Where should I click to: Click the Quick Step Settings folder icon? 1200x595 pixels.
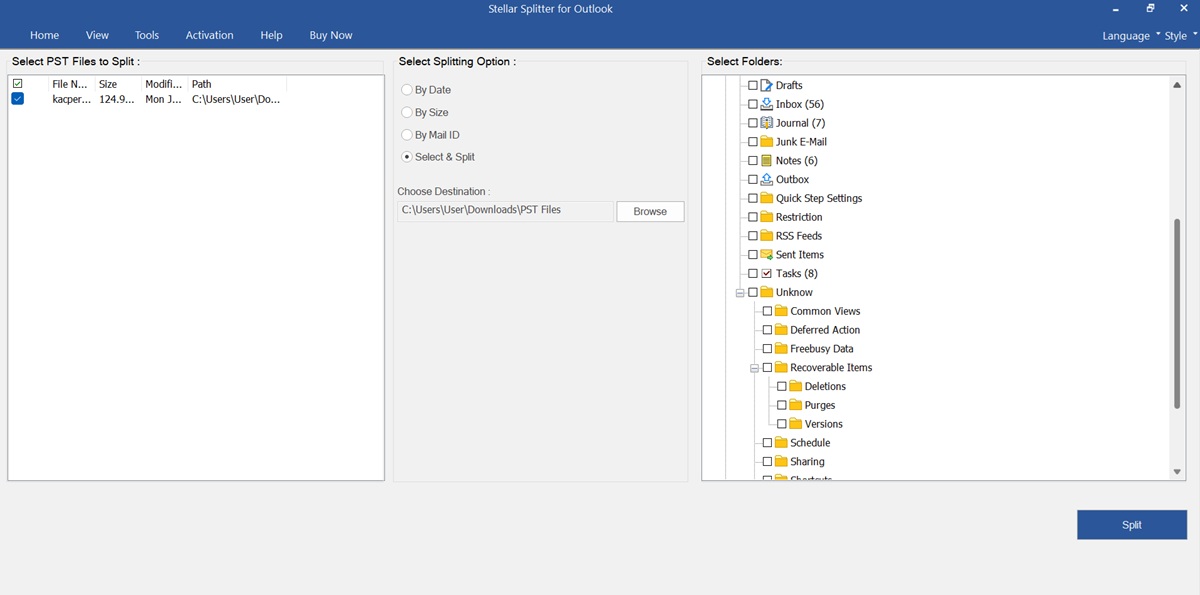tap(767, 198)
